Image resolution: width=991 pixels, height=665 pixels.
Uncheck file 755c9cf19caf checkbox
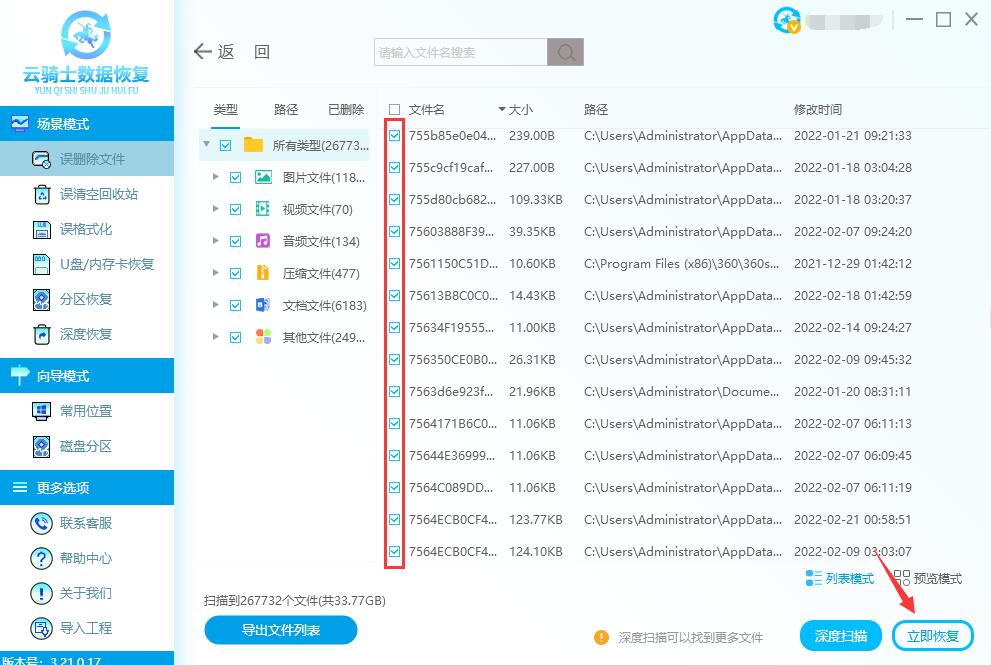pos(394,168)
